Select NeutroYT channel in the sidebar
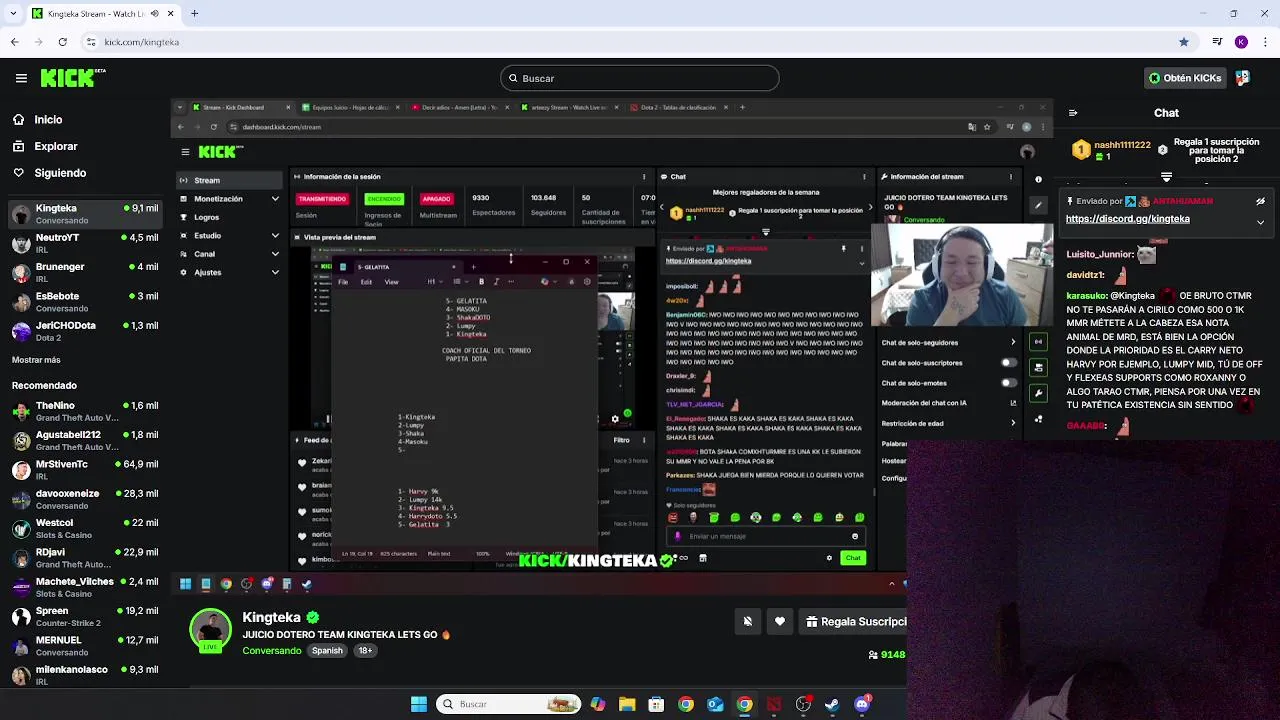 click(84, 243)
